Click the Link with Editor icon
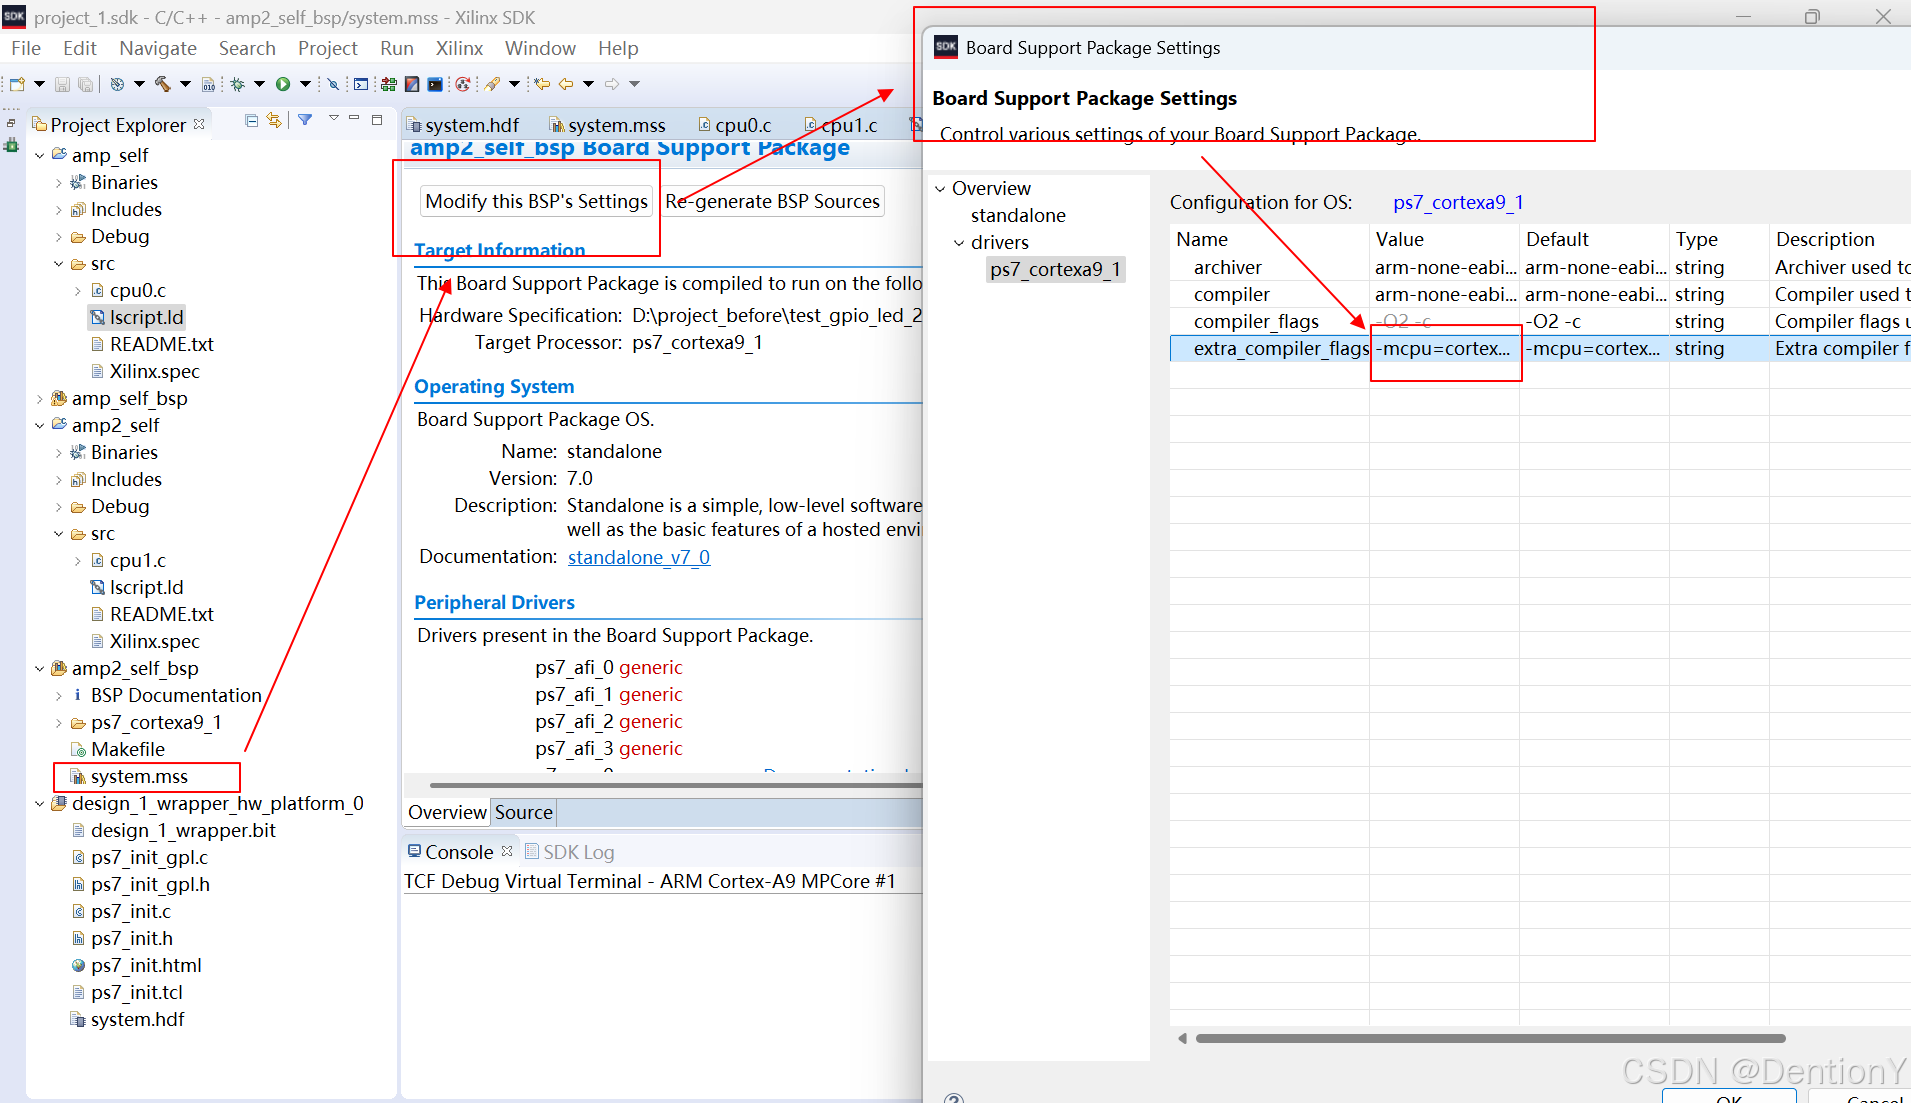Image resolution: width=1911 pixels, height=1103 pixels. tap(274, 121)
